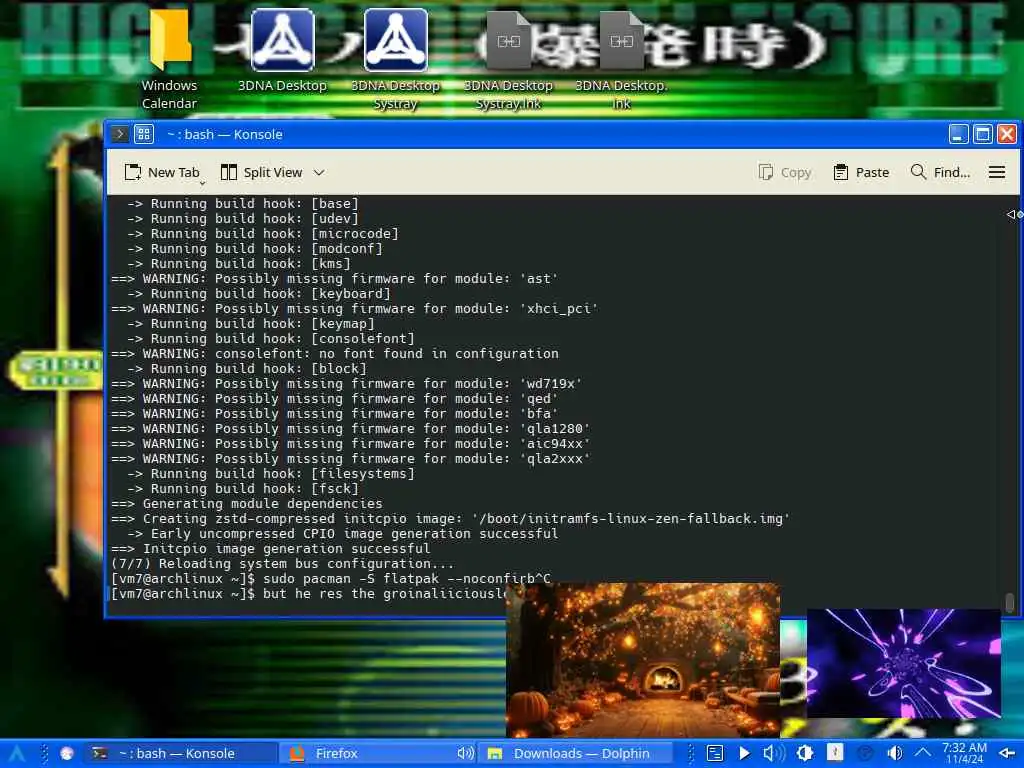Select the 3DNA Desktop.lnk file icon
This screenshot has width=1024, height=768.
click(621, 59)
